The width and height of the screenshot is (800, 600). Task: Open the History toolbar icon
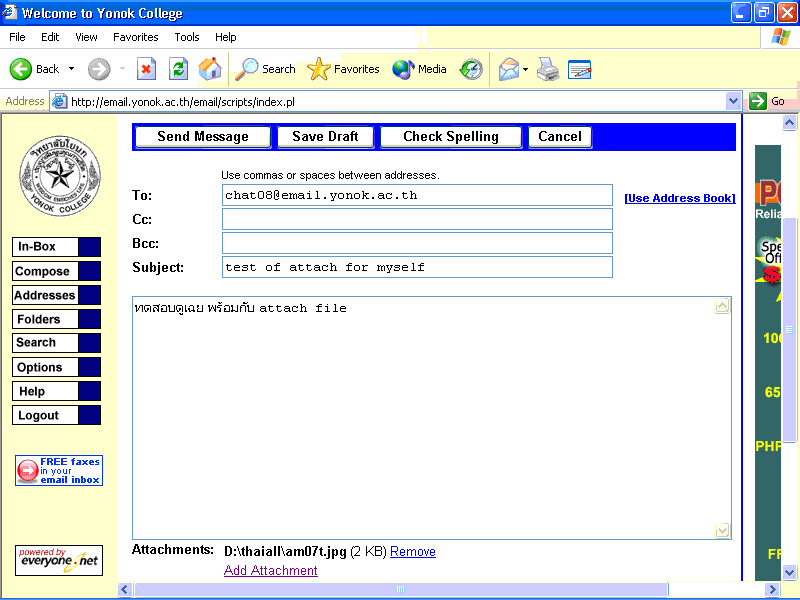tap(471, 69)
